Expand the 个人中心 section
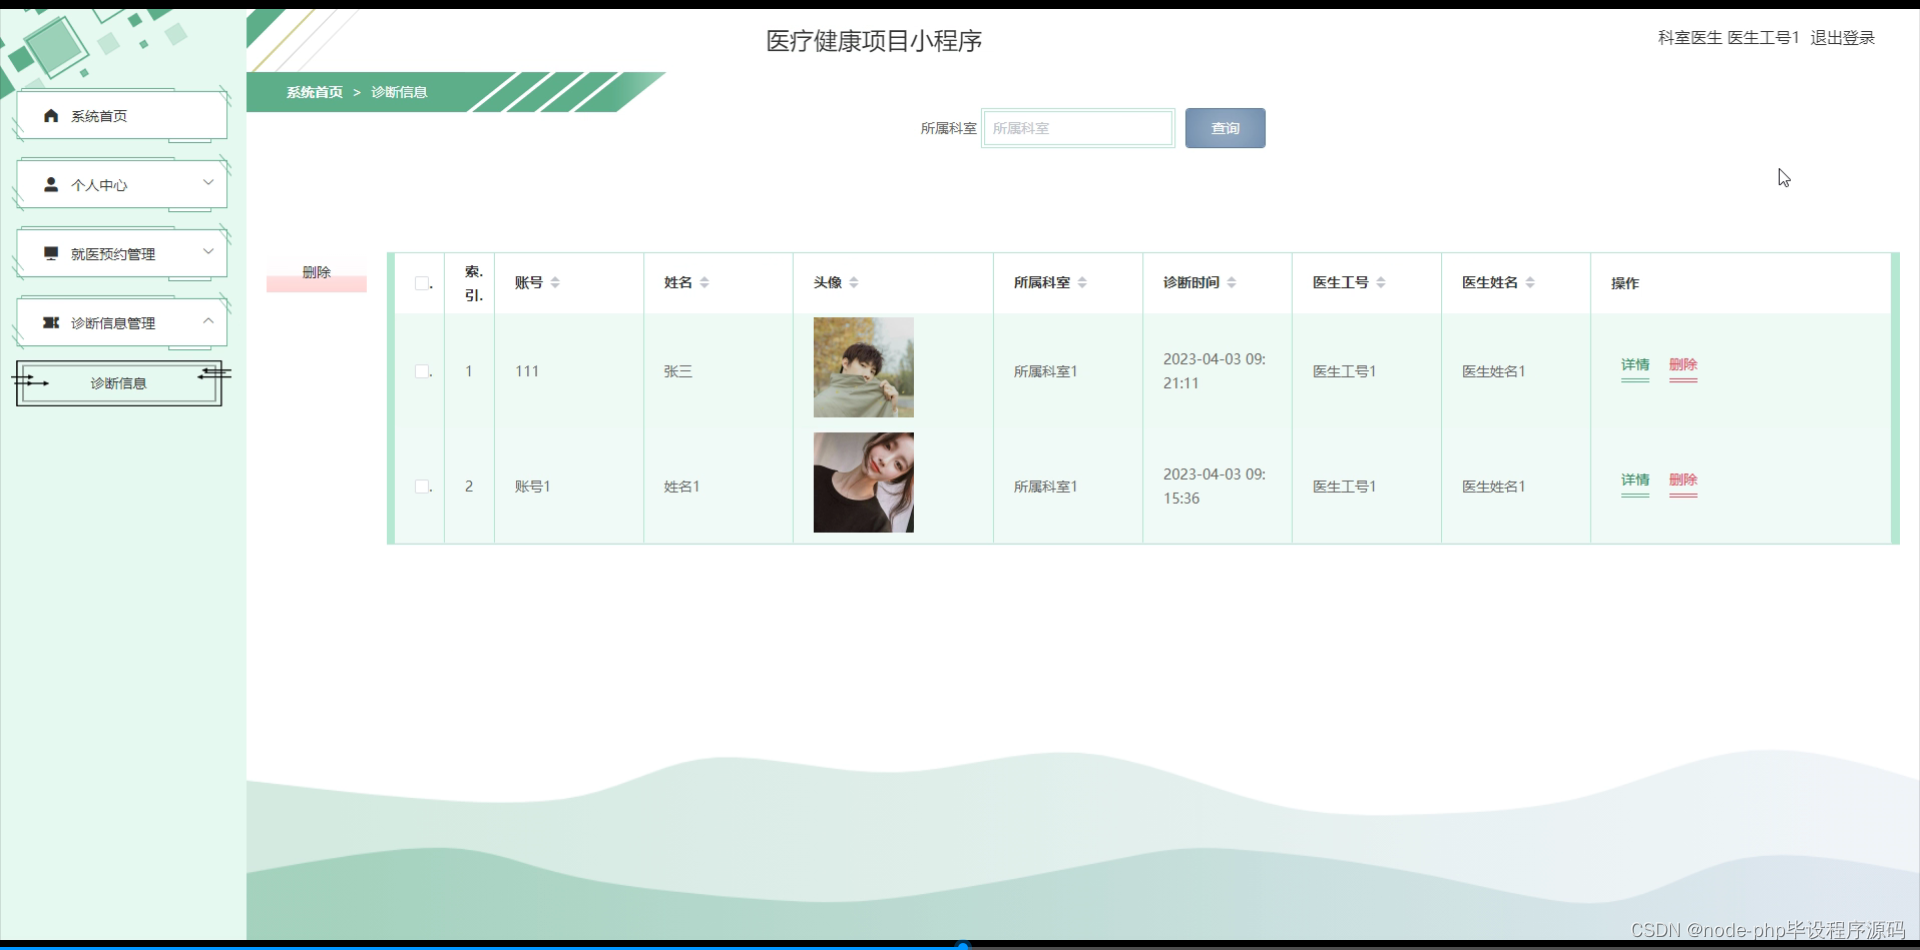 tap(208, 184)
